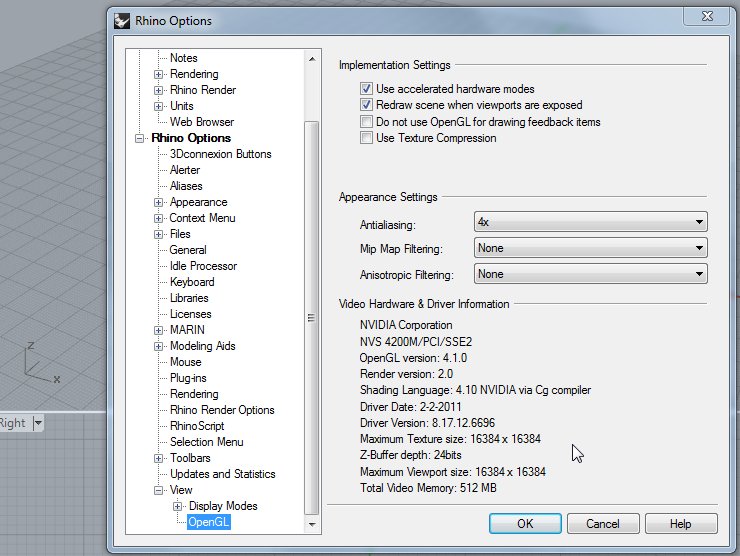
Task: Select Libraries in the options tree
Action: coord(189,298)
